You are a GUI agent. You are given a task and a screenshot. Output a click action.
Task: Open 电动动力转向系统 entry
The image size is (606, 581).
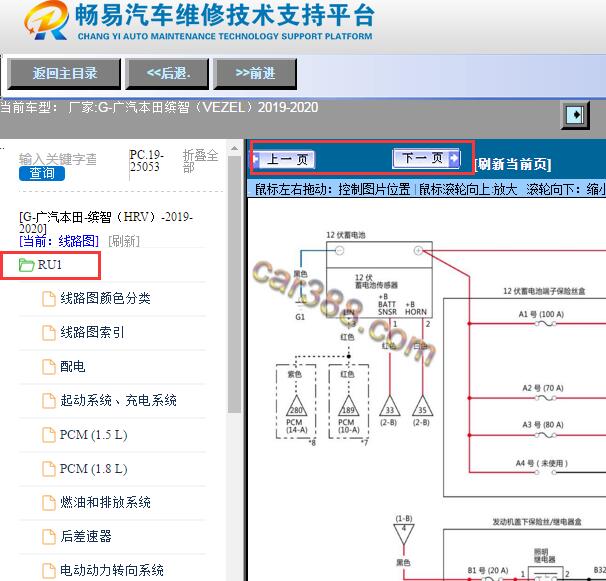point(112,571)
